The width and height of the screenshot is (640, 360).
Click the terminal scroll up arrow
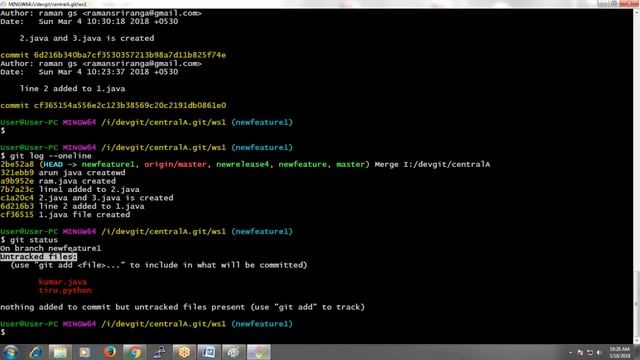point(636,12)
